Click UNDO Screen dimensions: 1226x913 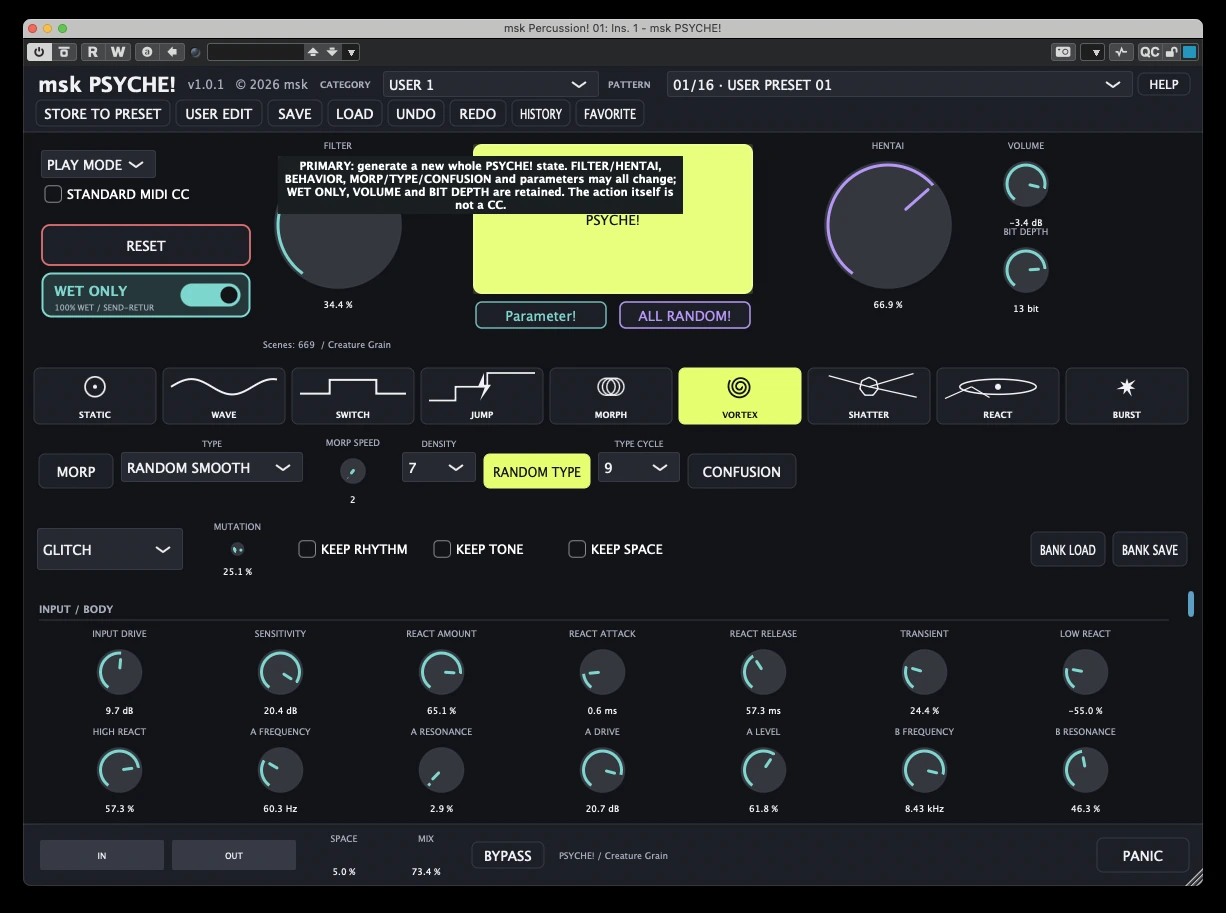[416, 114]
